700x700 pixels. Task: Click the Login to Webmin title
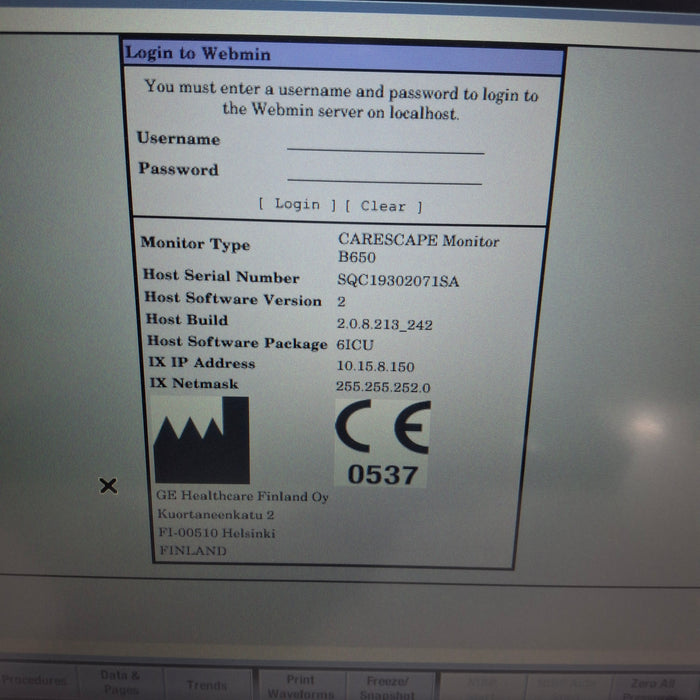(x=198, y=53)
